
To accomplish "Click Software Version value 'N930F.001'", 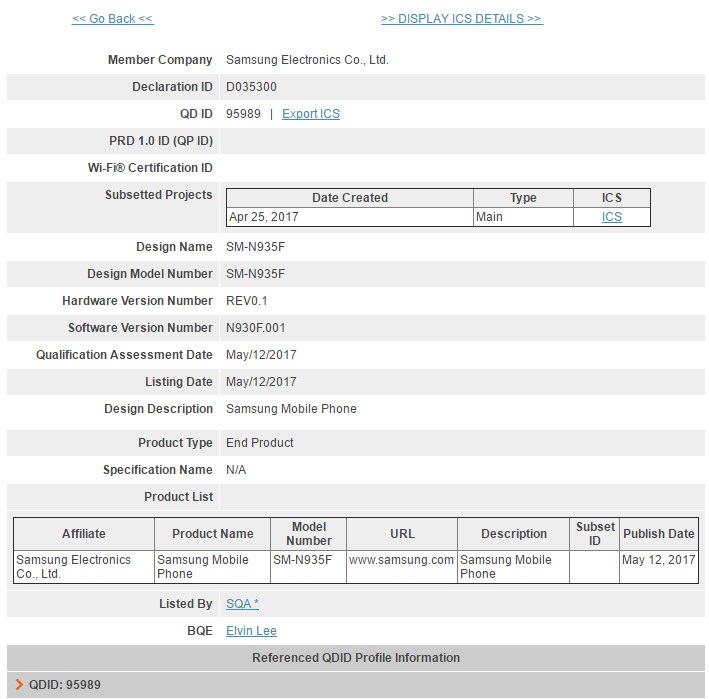I will 256,327.
